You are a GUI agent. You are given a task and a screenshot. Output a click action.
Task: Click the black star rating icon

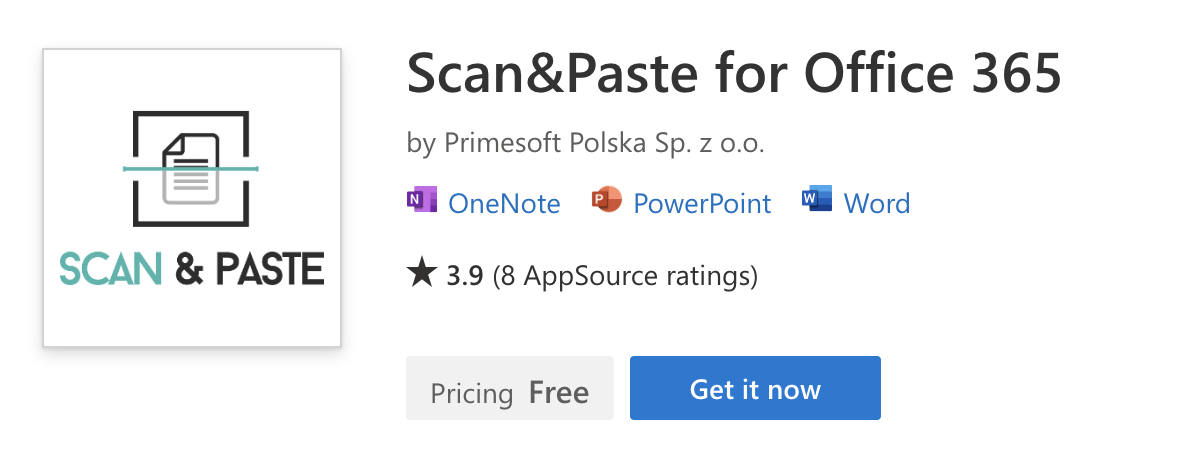[x=422, y=273]
